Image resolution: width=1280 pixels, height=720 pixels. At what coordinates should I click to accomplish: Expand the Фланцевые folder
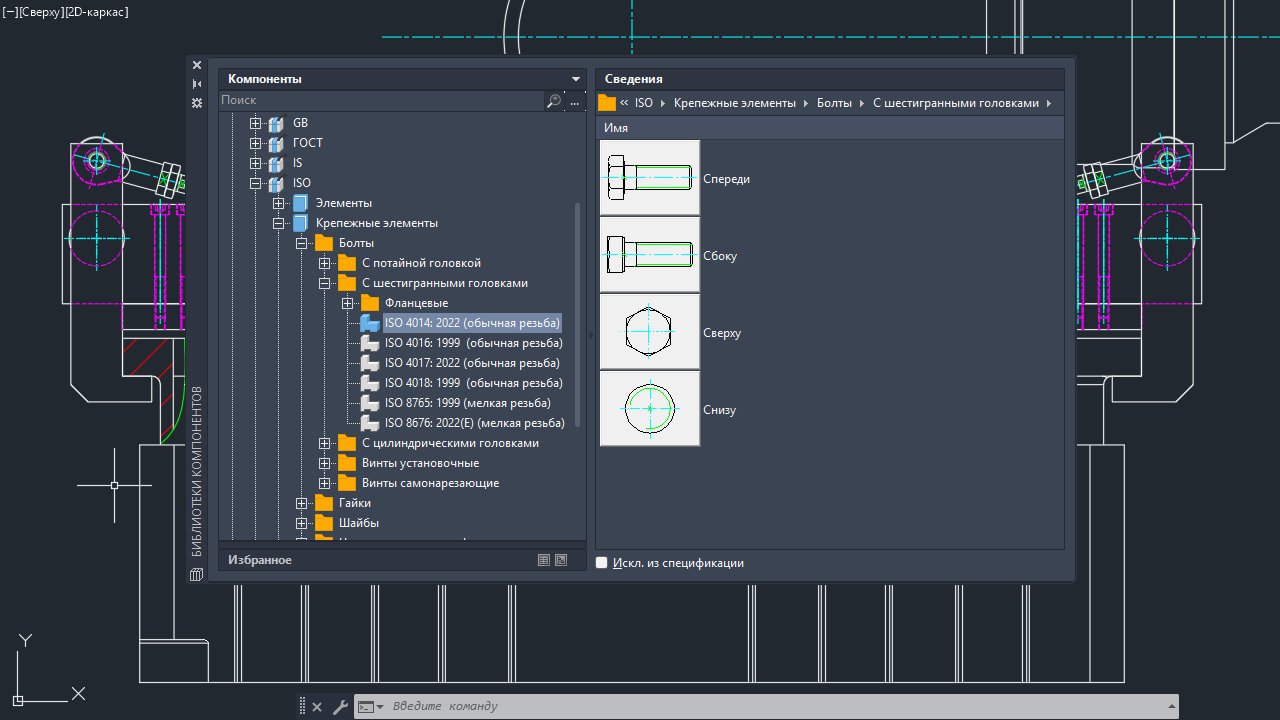click(x=347, y=303)
